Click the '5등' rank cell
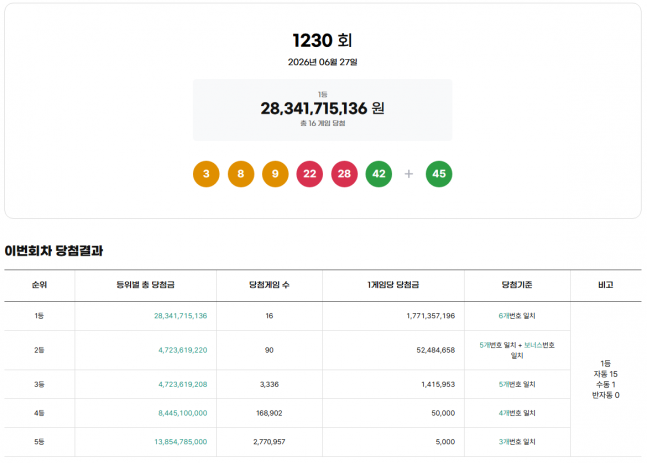This screenshot has height=463, width=647. click(x=39, y=442)
